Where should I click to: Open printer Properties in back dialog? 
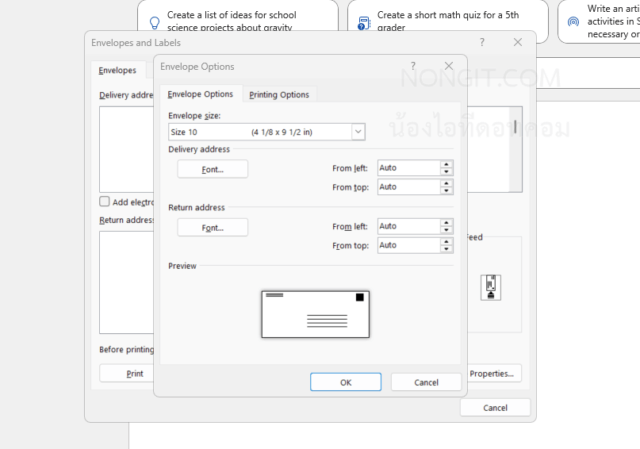[x=494, y=373]
